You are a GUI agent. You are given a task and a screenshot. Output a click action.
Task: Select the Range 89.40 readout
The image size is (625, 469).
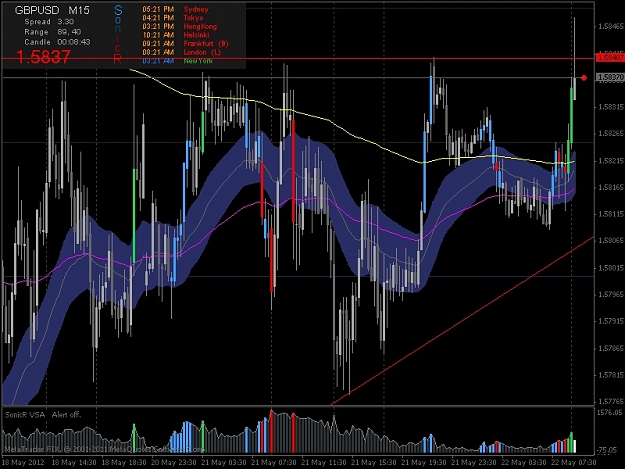point(53,32)
